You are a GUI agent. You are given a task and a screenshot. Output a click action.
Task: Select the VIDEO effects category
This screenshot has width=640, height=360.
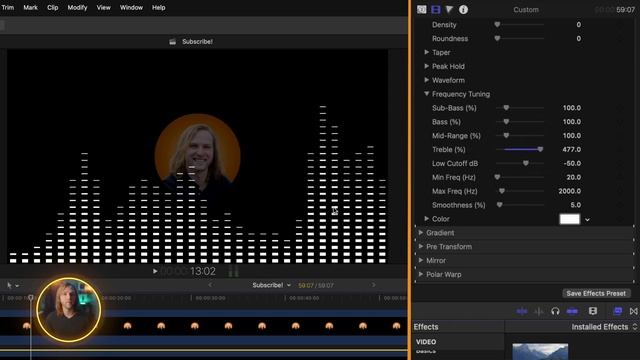click(426, 342)
